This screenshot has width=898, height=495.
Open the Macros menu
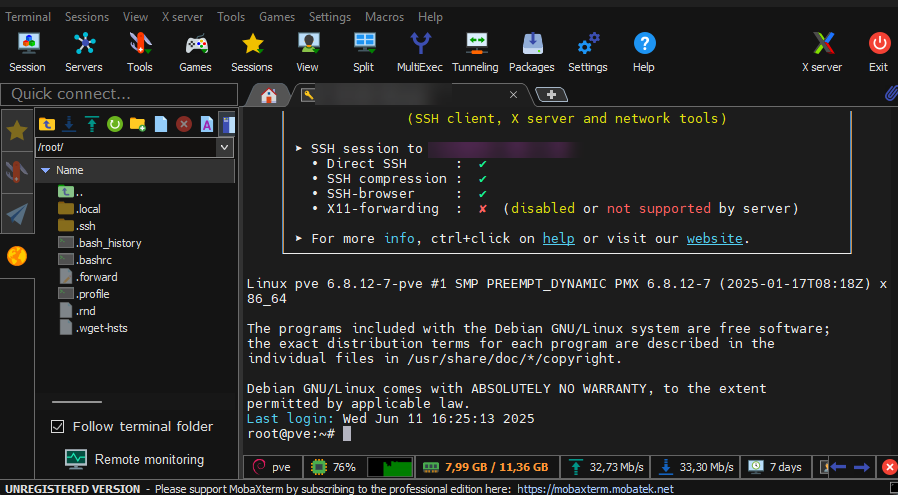(384, 17)
